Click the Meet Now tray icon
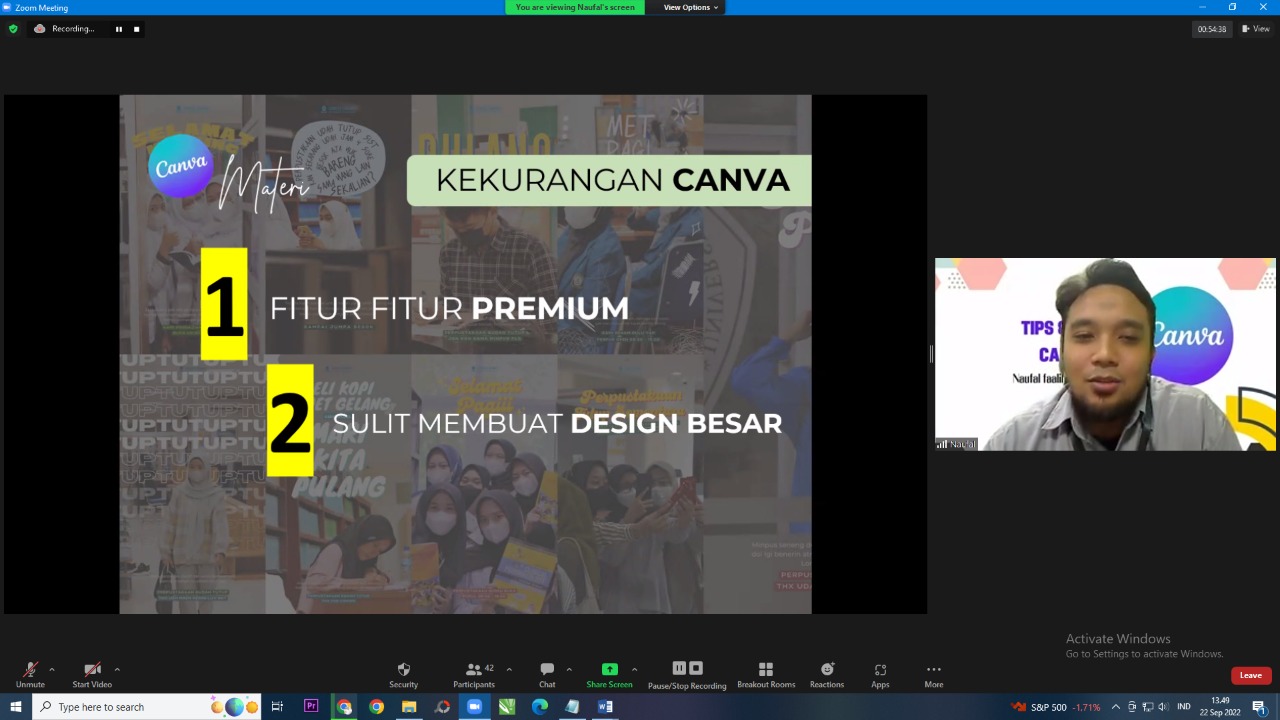 click(x=1132, y=707)
